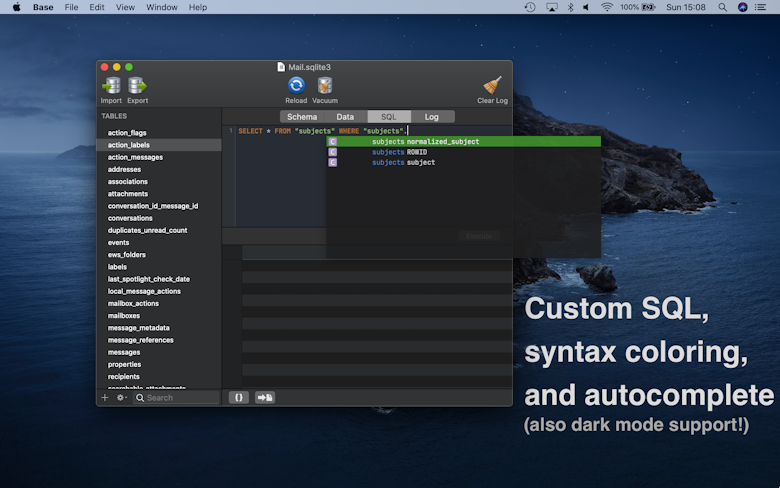Click the export results arrow-to-file button
The image size is (780, 488).
tap(265, 397)
